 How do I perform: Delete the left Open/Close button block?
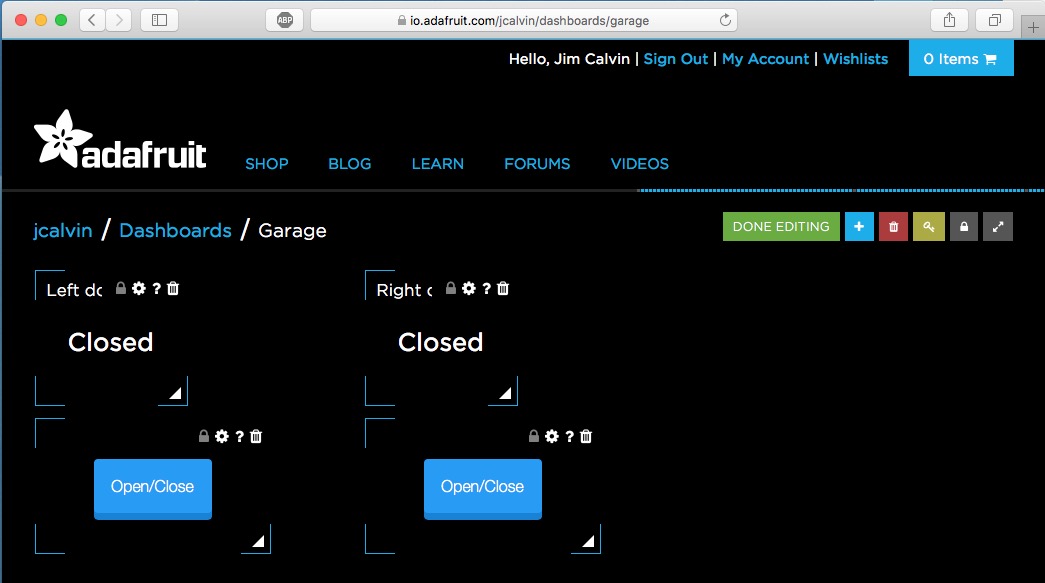pyautogui.click(x=256, y=436)
